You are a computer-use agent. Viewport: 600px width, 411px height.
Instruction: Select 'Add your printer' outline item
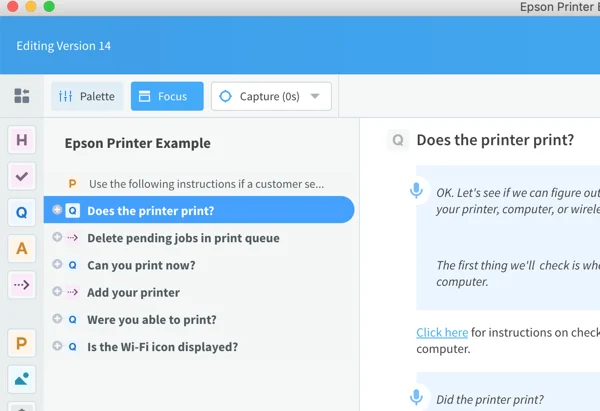pos(133,292)
